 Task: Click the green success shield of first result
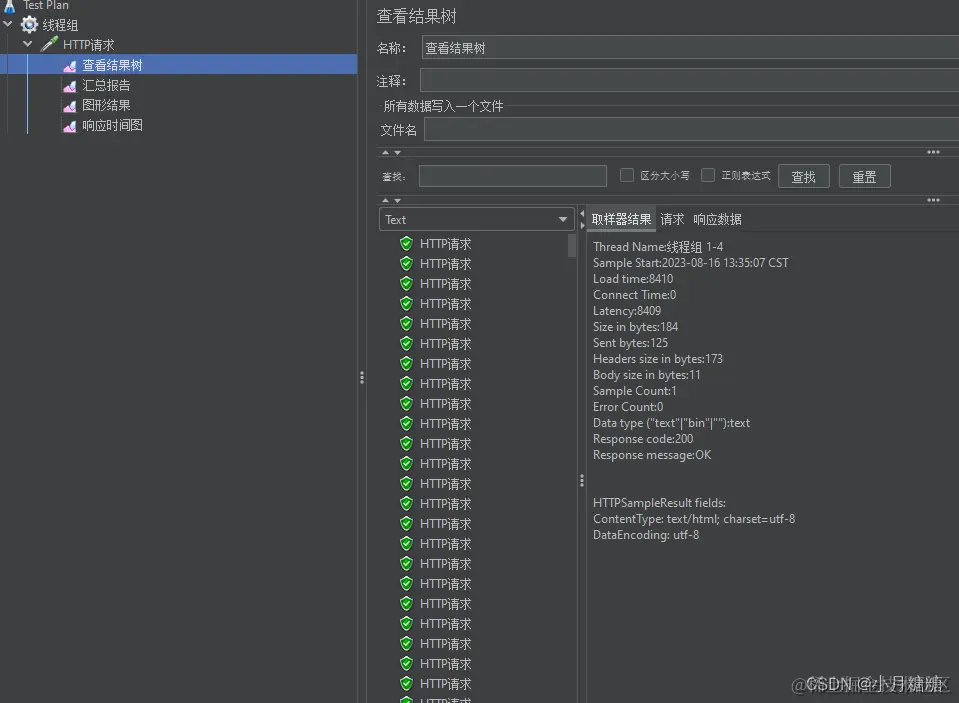[x=406, y=244]
